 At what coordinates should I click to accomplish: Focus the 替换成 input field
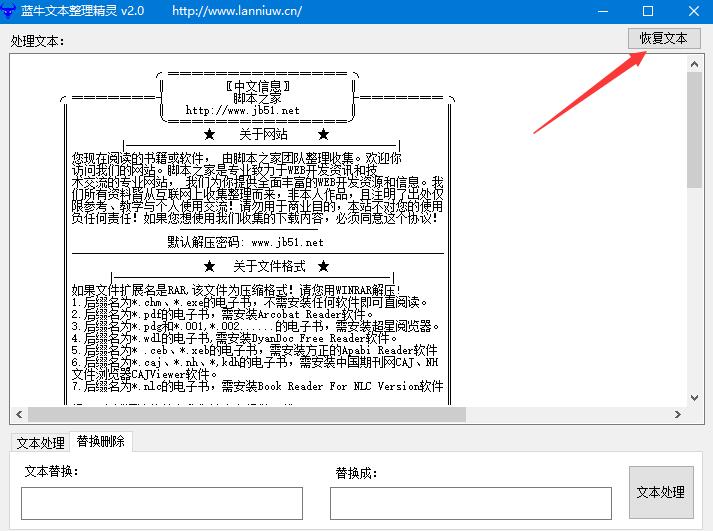tap(471, 503)
